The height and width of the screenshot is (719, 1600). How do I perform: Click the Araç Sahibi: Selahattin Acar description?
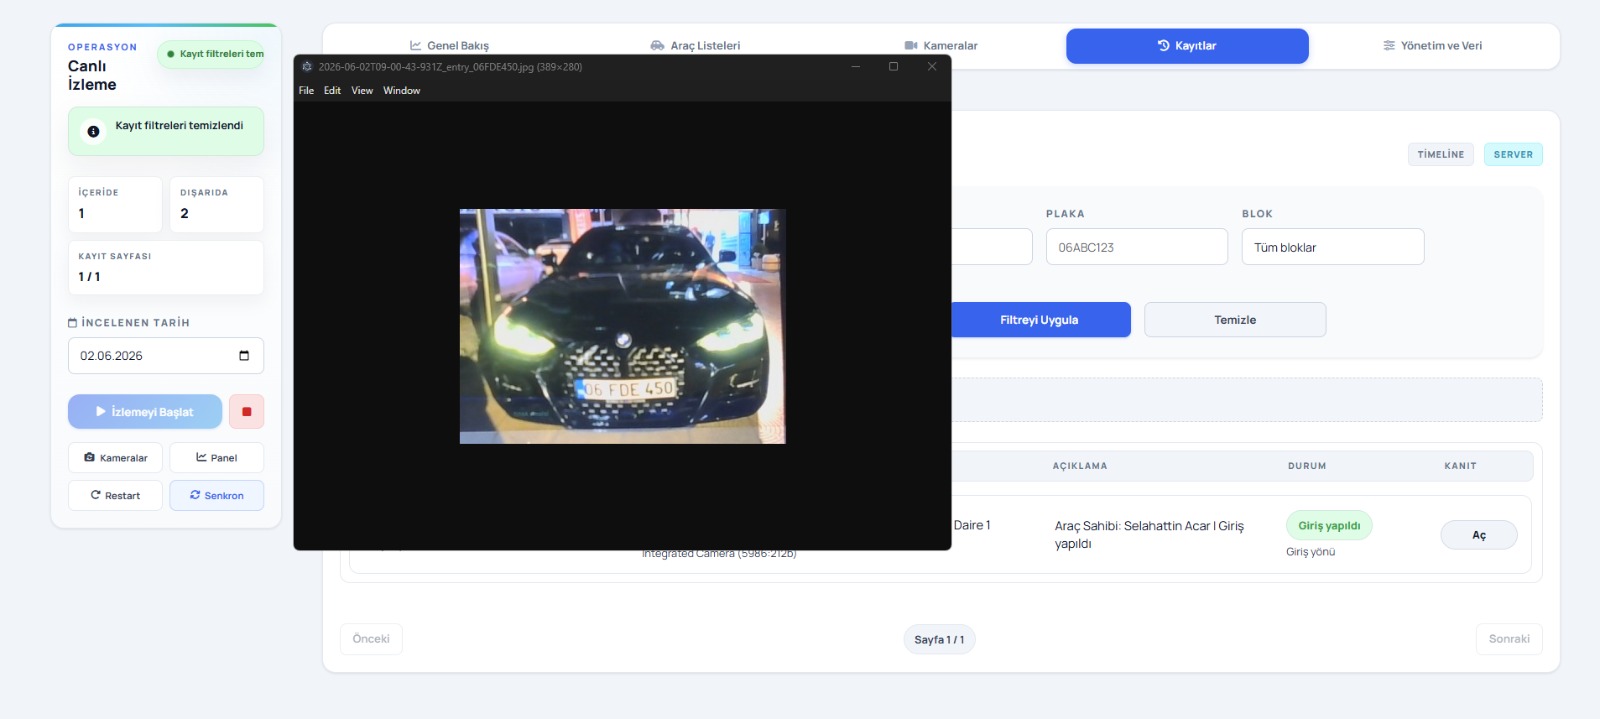pos(1149,535)
